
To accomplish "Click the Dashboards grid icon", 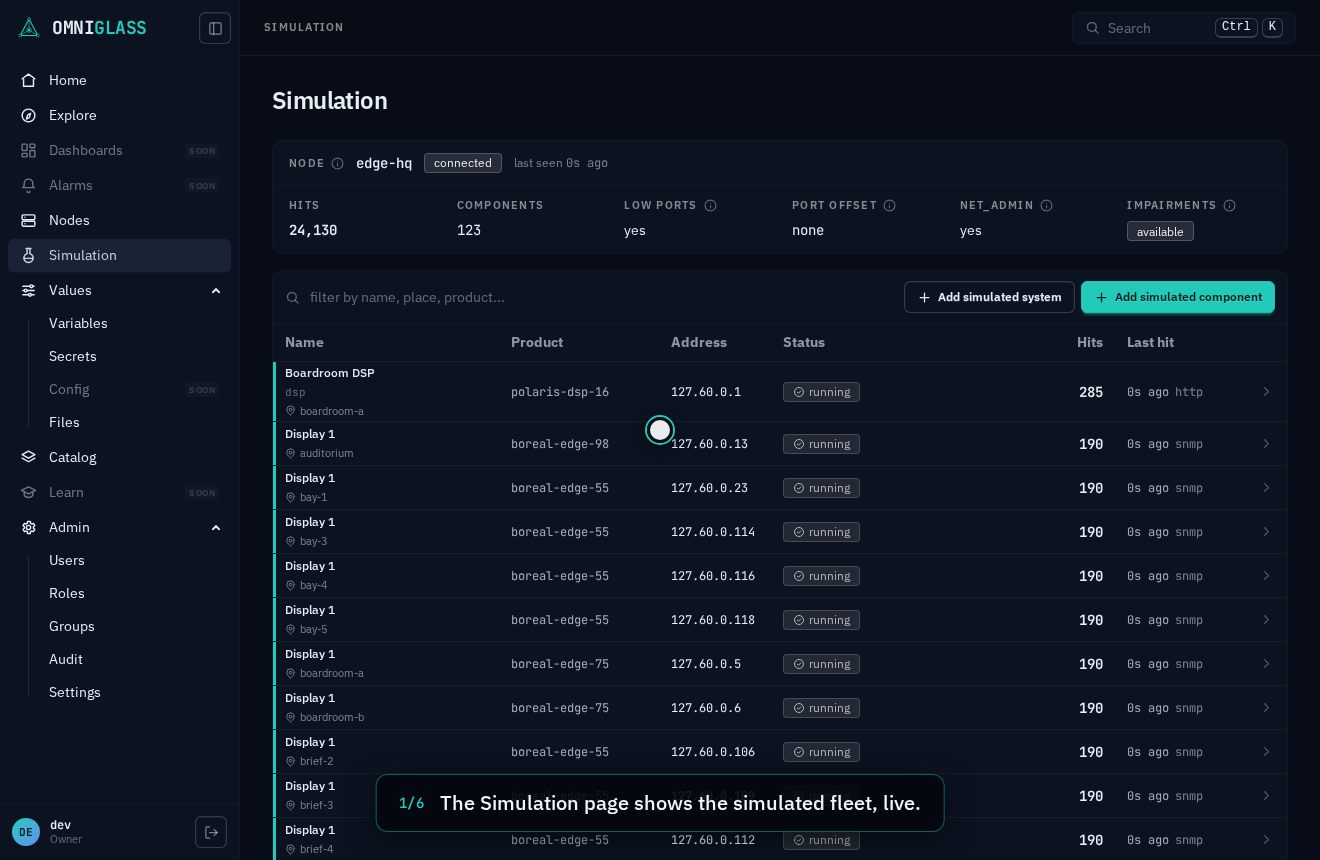I will tap(29, 150).
